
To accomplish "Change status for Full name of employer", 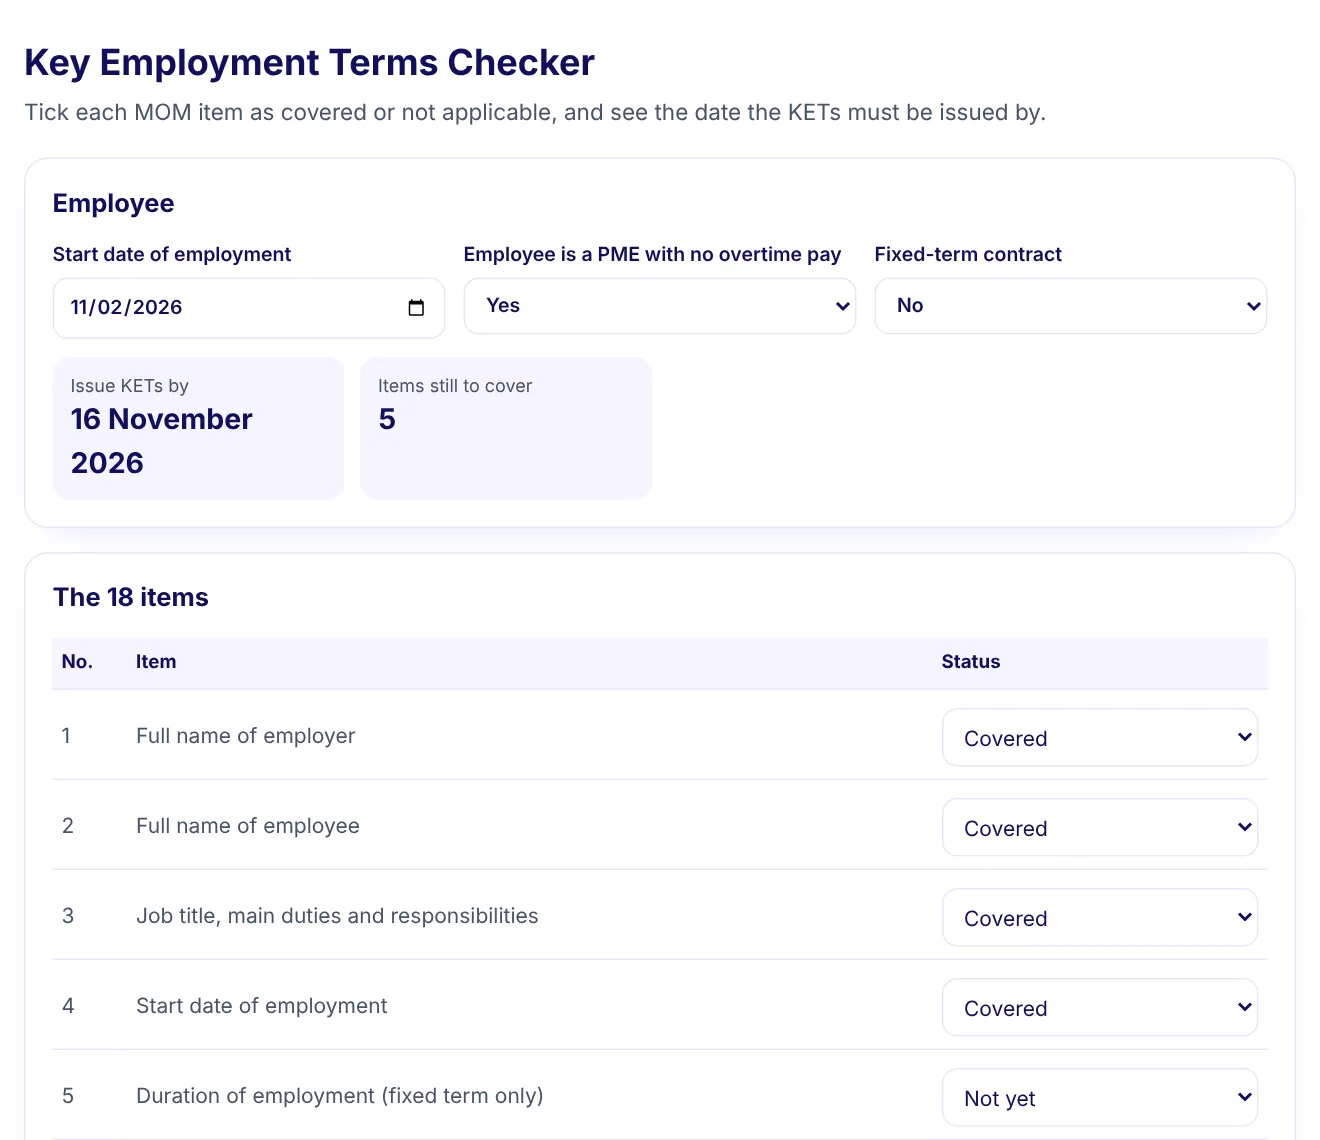I will (1100, 738).
